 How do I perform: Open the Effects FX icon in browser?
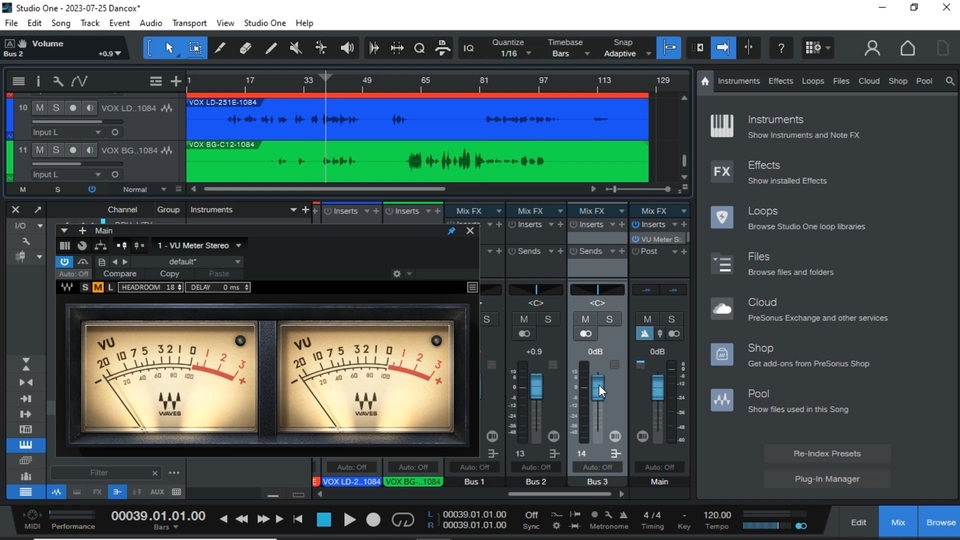coord(722,171)
